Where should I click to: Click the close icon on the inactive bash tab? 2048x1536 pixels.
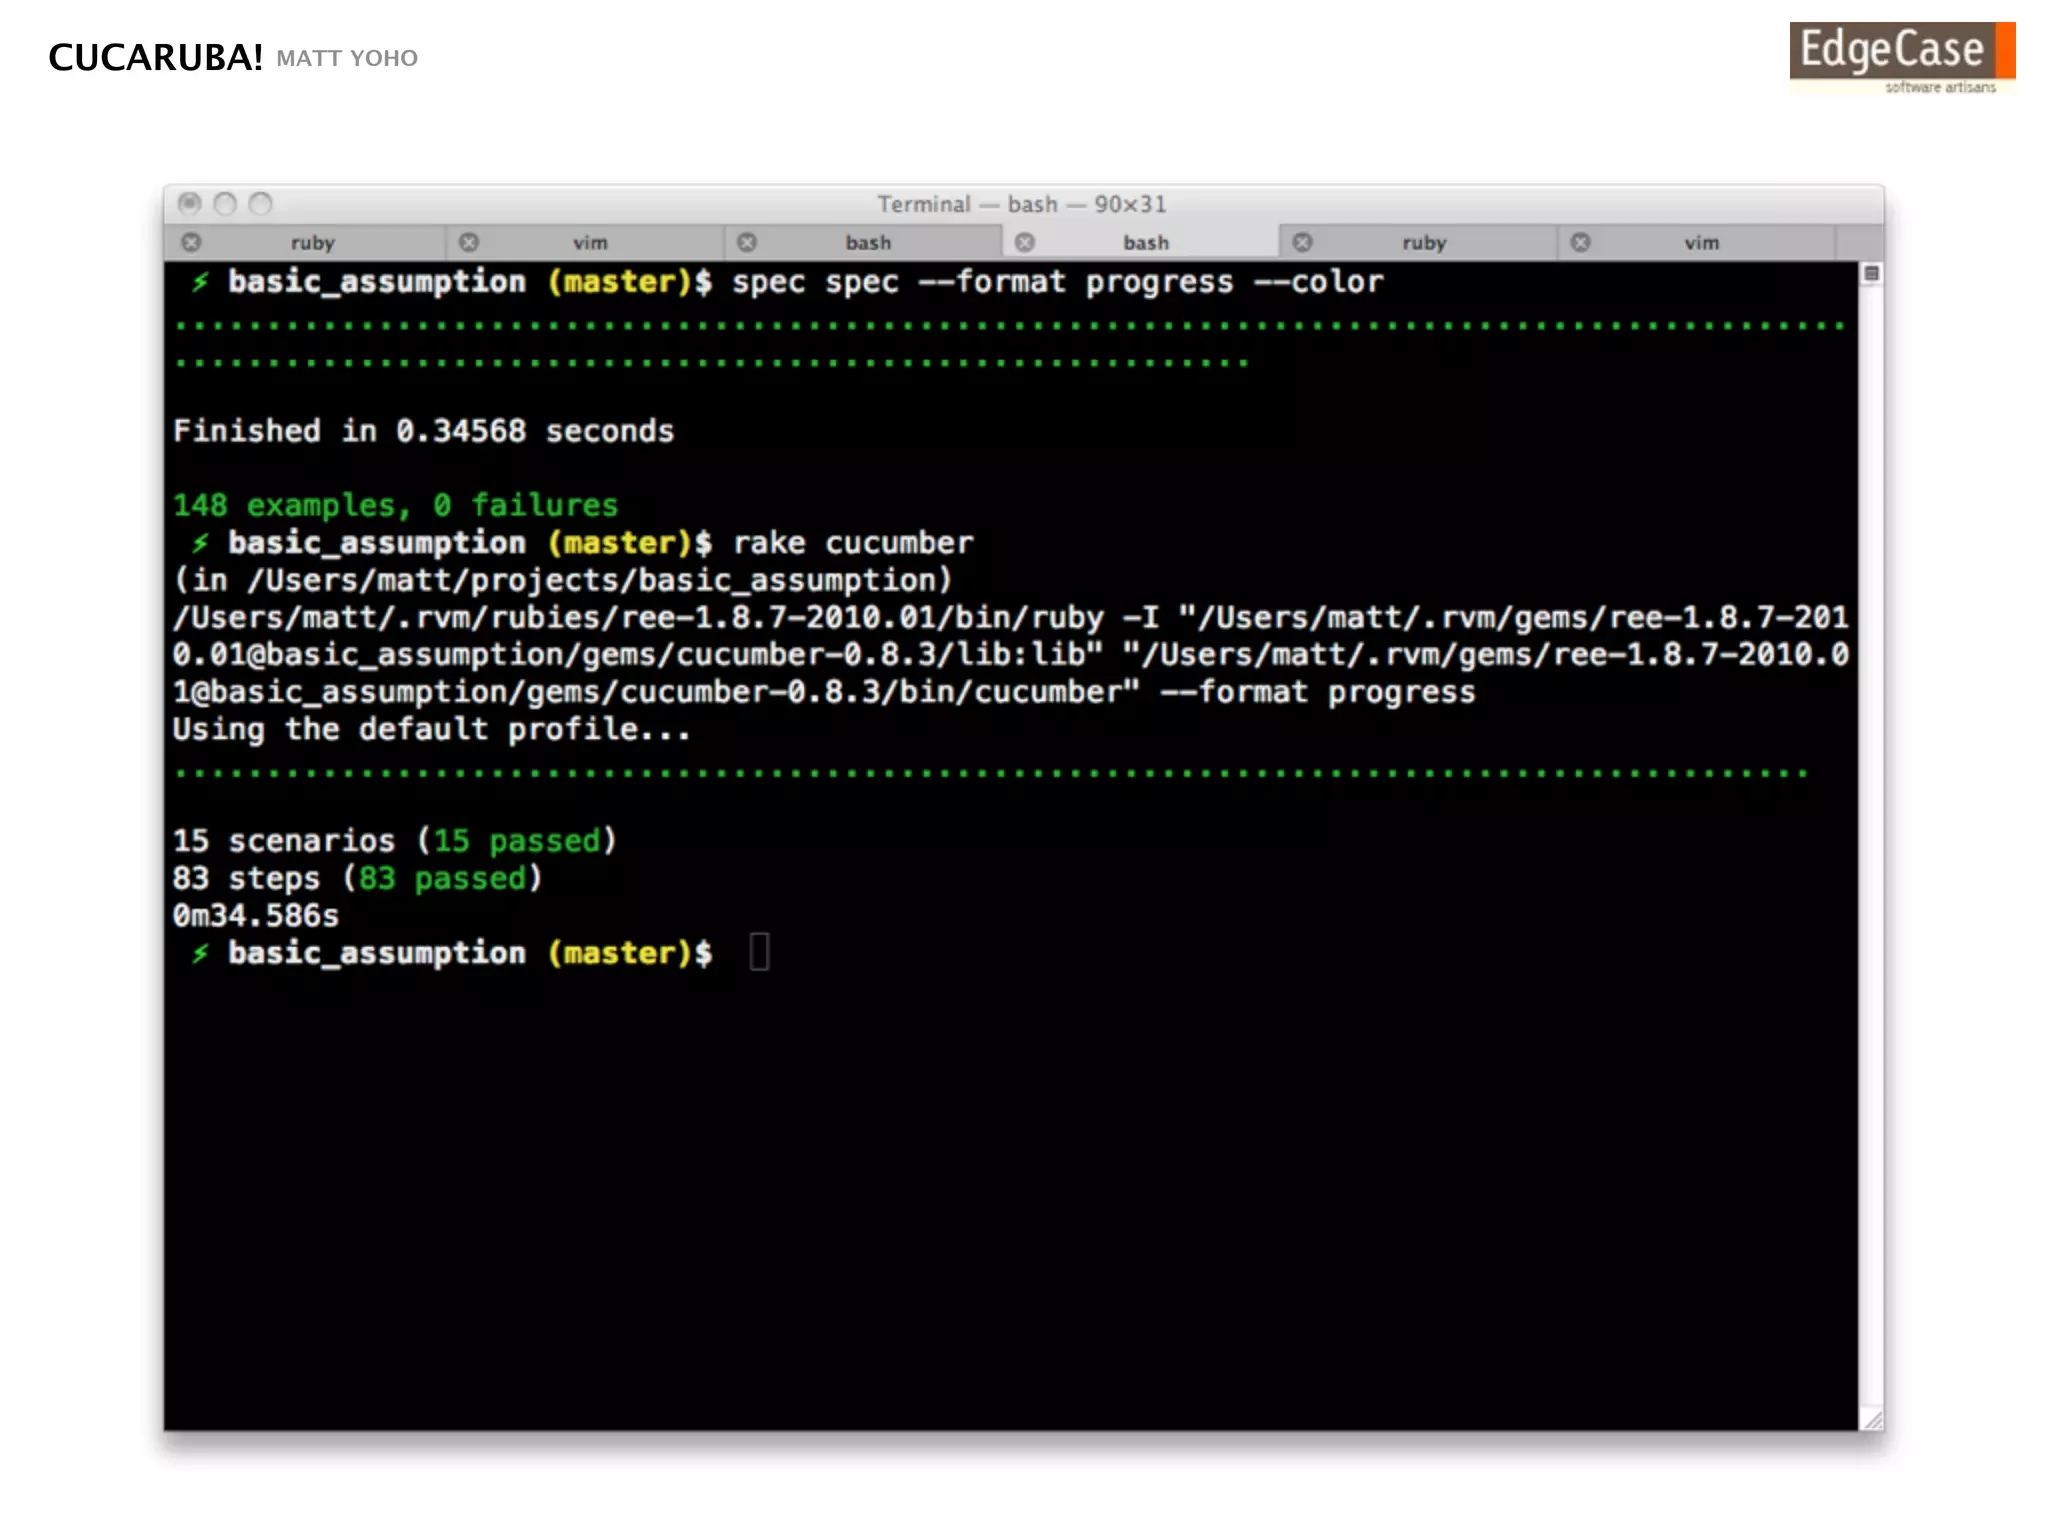(x=747, y=243)
